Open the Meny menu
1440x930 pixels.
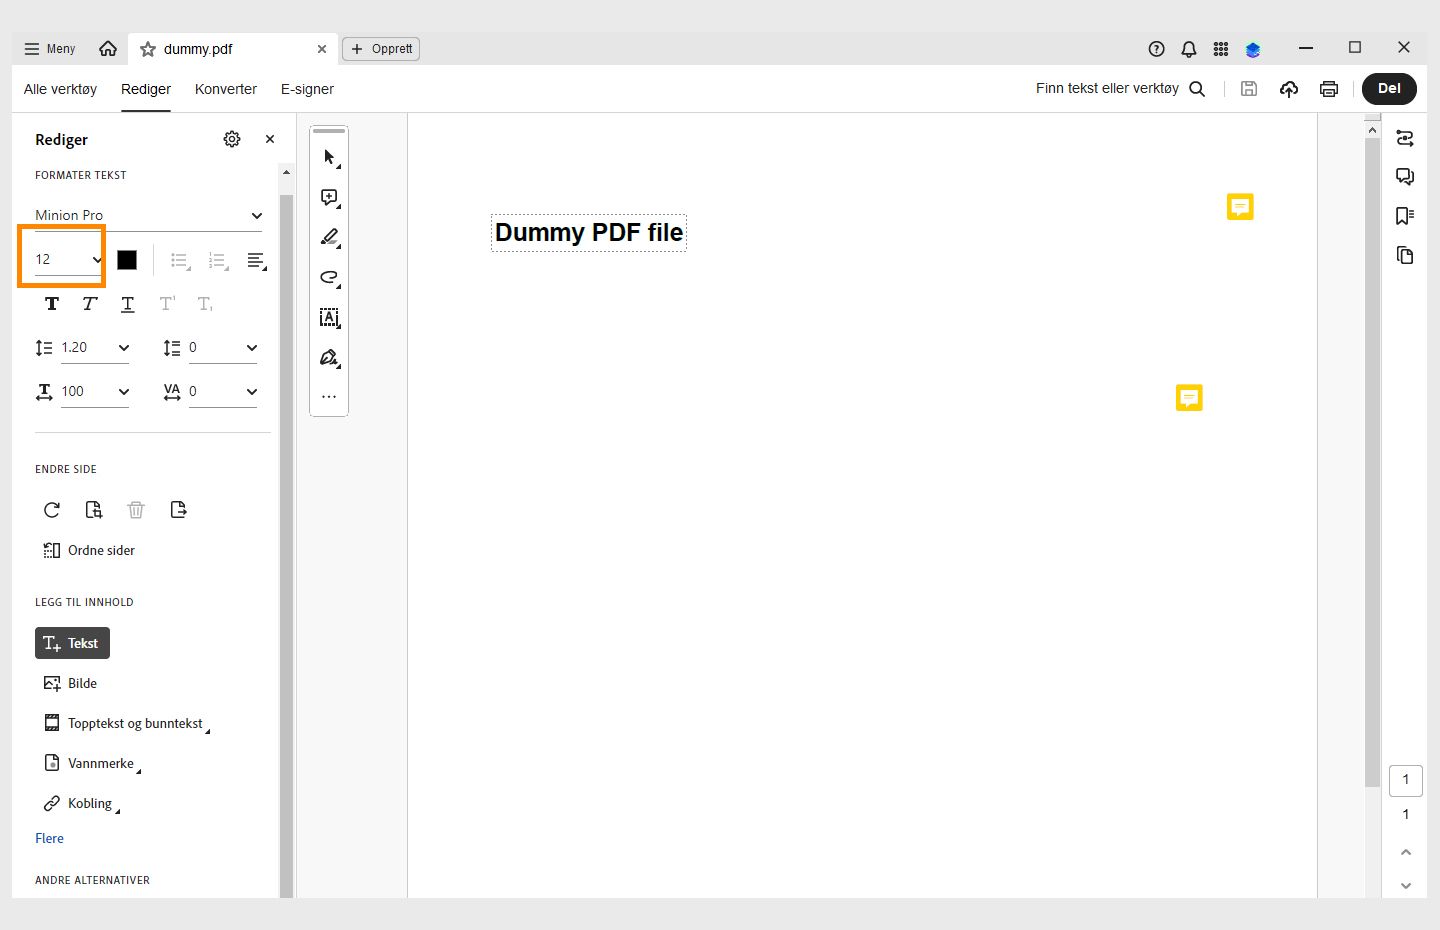pyautogui.click(x=48, y=48)
